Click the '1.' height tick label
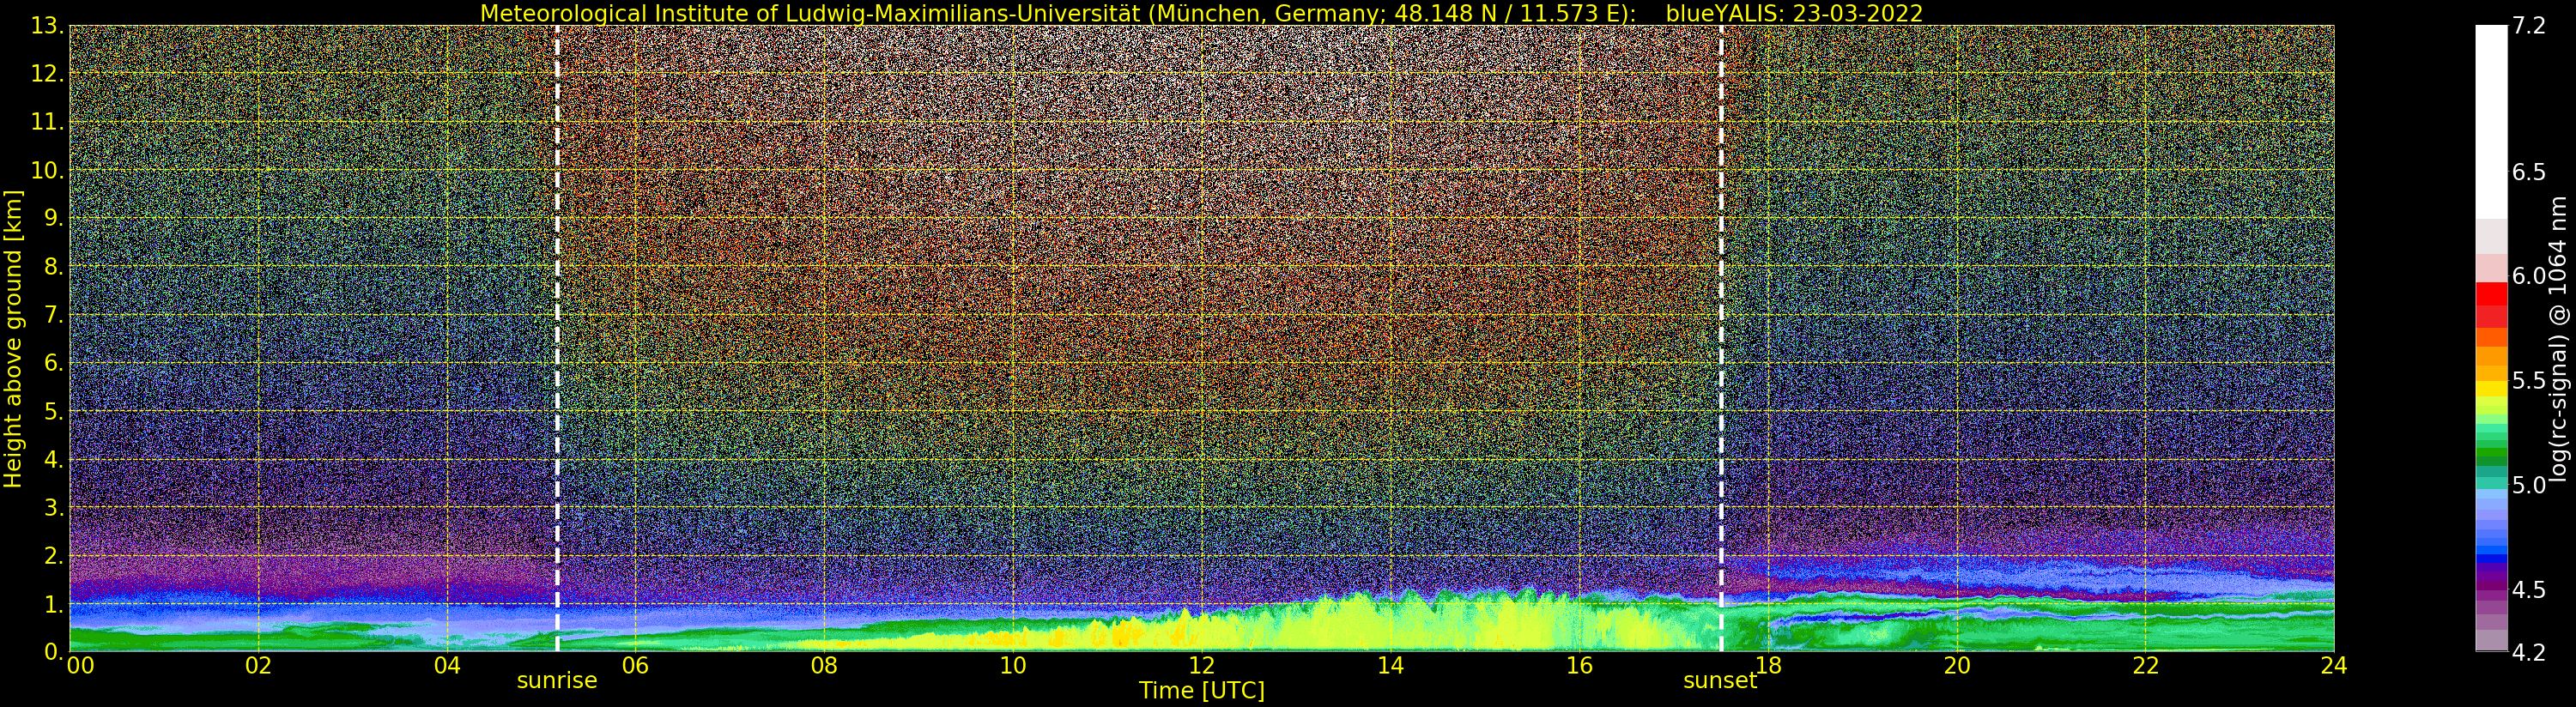Image resolution: width=2576 pixels, height=707 pixels. [x=54, y=604]
